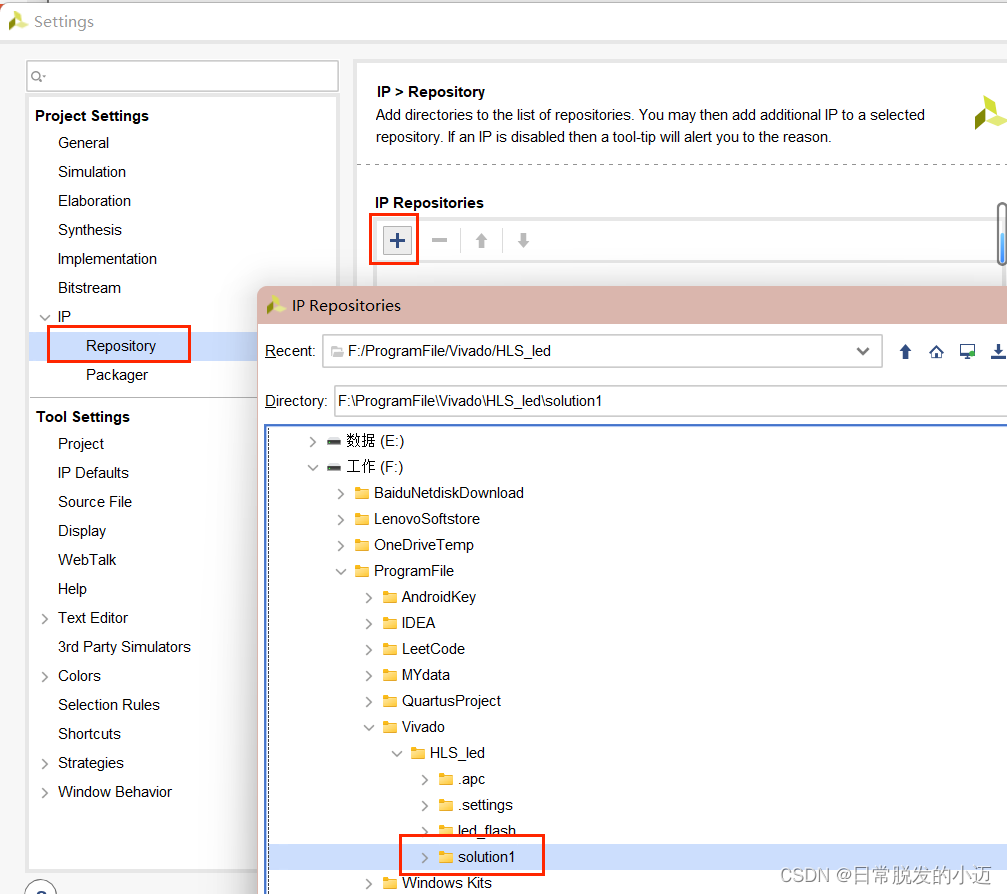1007x894 pixels.
Task: Open Bitstream settings
Action: [x=89, y=287]
